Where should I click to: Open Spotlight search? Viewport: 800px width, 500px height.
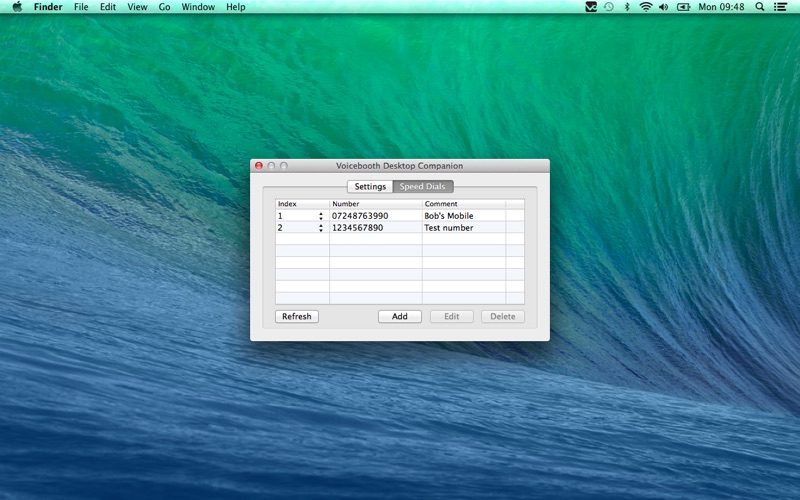(760, 7)
